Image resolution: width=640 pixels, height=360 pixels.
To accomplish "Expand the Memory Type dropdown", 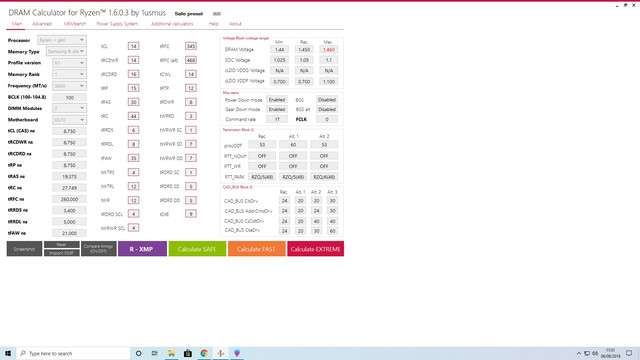I will pos(66,51).
